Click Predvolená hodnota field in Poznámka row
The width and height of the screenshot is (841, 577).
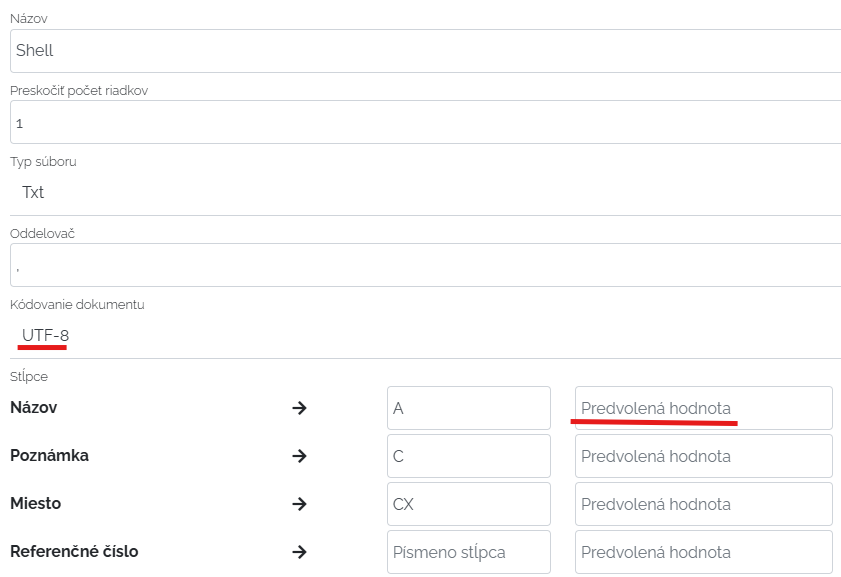coord(703,456)
